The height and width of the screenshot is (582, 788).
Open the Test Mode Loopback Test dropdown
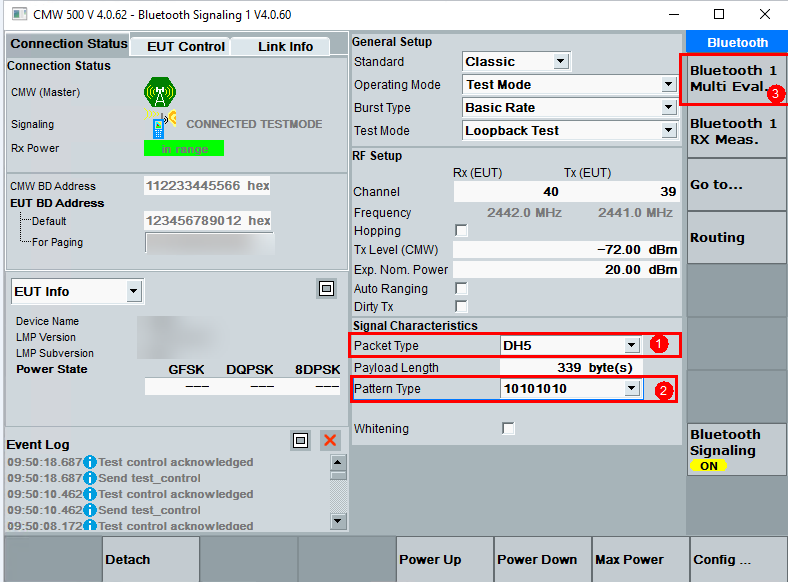(668, 131)
